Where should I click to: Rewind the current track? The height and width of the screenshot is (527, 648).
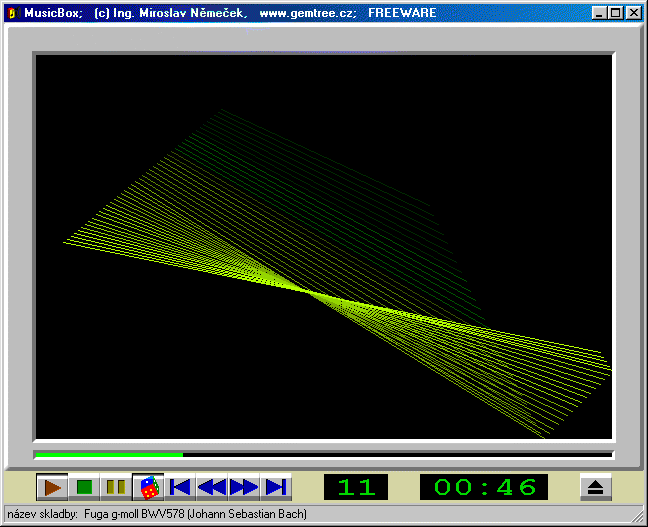(212, 487)
